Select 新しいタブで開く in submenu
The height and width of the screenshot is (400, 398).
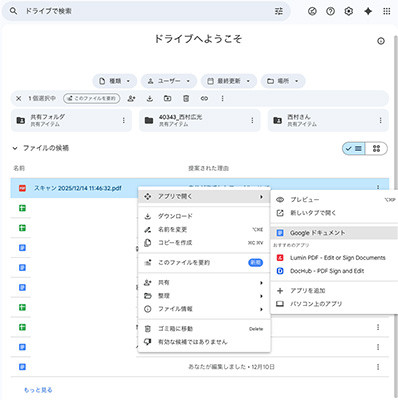pos(334,213)
